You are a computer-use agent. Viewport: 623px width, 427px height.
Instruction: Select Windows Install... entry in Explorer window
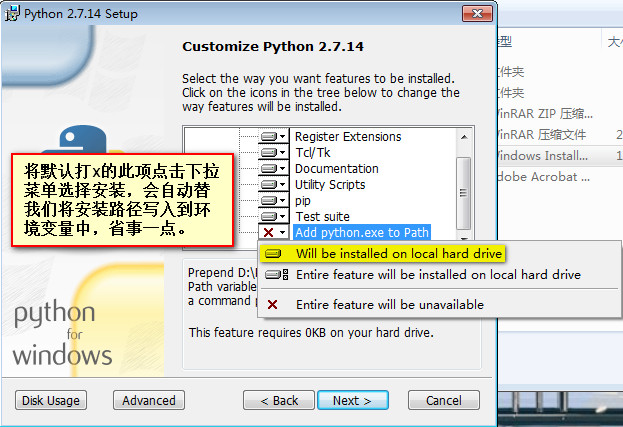click(543, 156)
